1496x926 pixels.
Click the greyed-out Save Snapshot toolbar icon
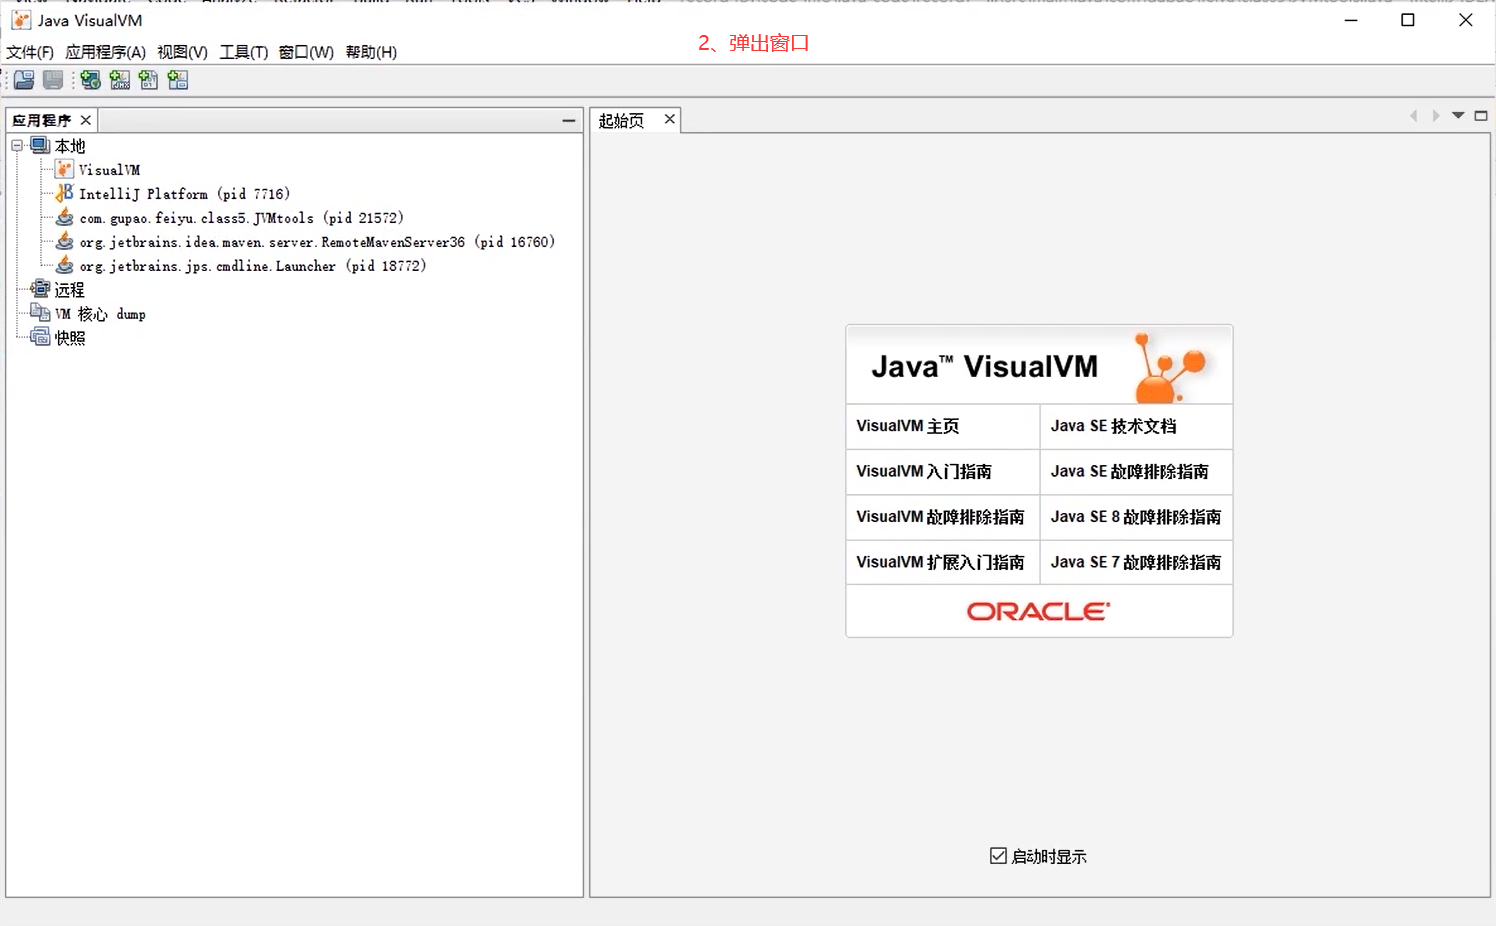tap(53, 80)
